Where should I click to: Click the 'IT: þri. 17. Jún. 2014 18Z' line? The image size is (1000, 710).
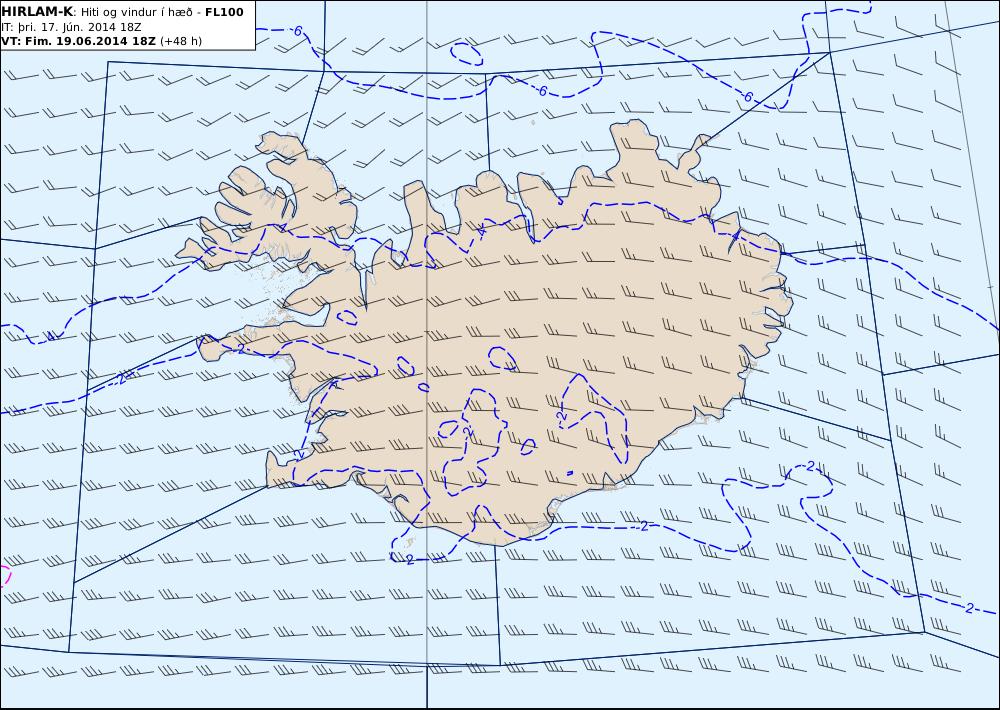point(71,27)
